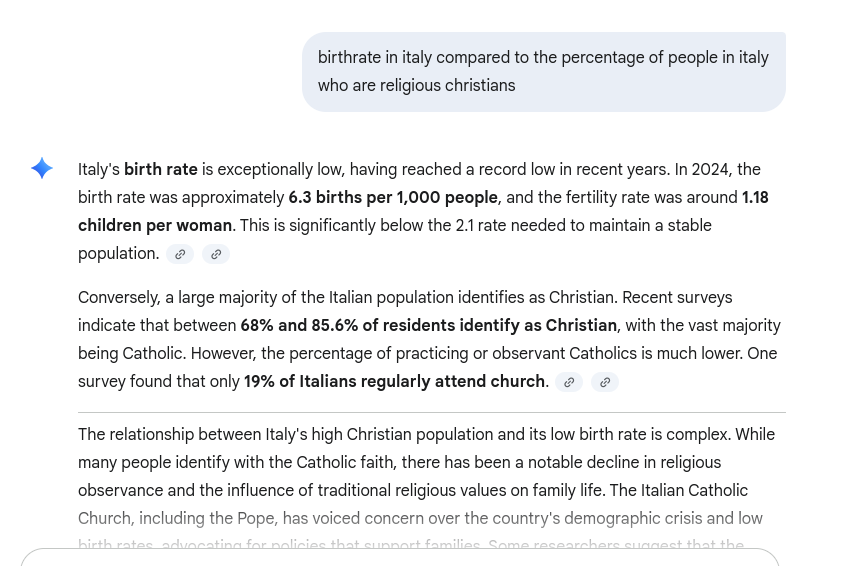
Task: Click the Gemini sparkle icon
Action: pos(42,168)
